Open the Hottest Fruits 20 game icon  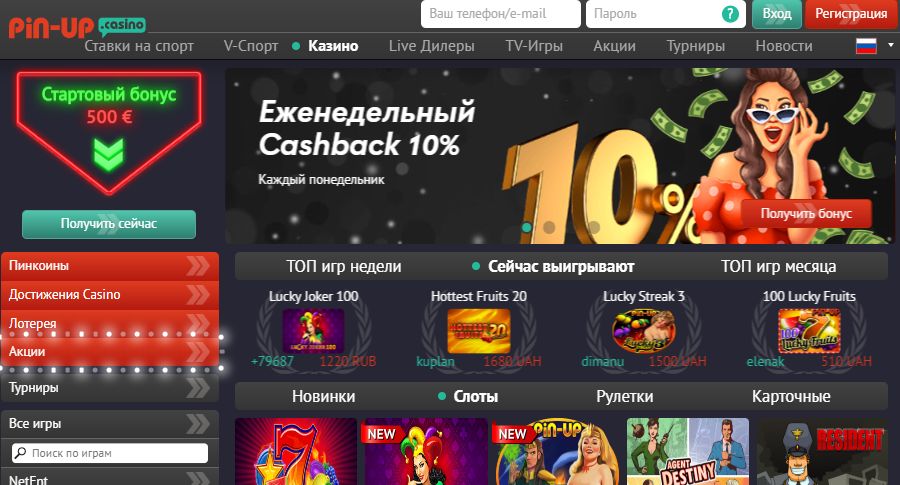click(479, 331)
